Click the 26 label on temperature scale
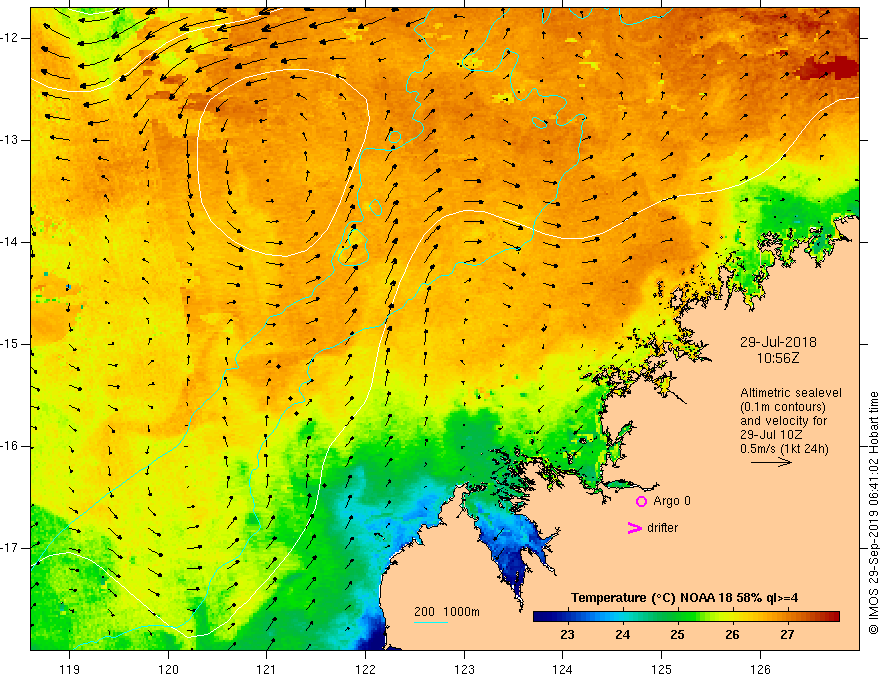This screenshot has height=680, width=880. pyautogui.click(x=732, y=635)
